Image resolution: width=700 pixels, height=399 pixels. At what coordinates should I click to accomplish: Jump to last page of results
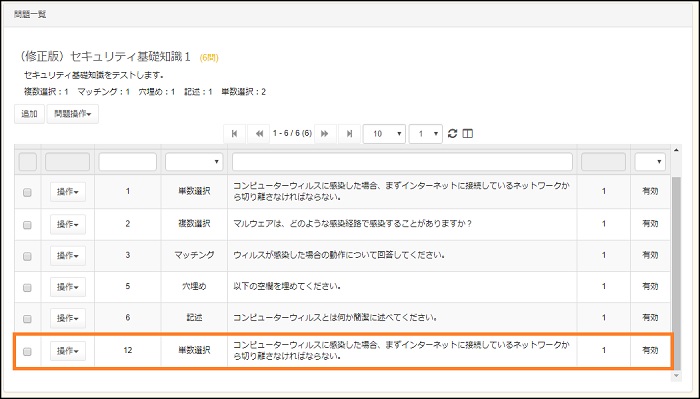(x=349, y=134)
